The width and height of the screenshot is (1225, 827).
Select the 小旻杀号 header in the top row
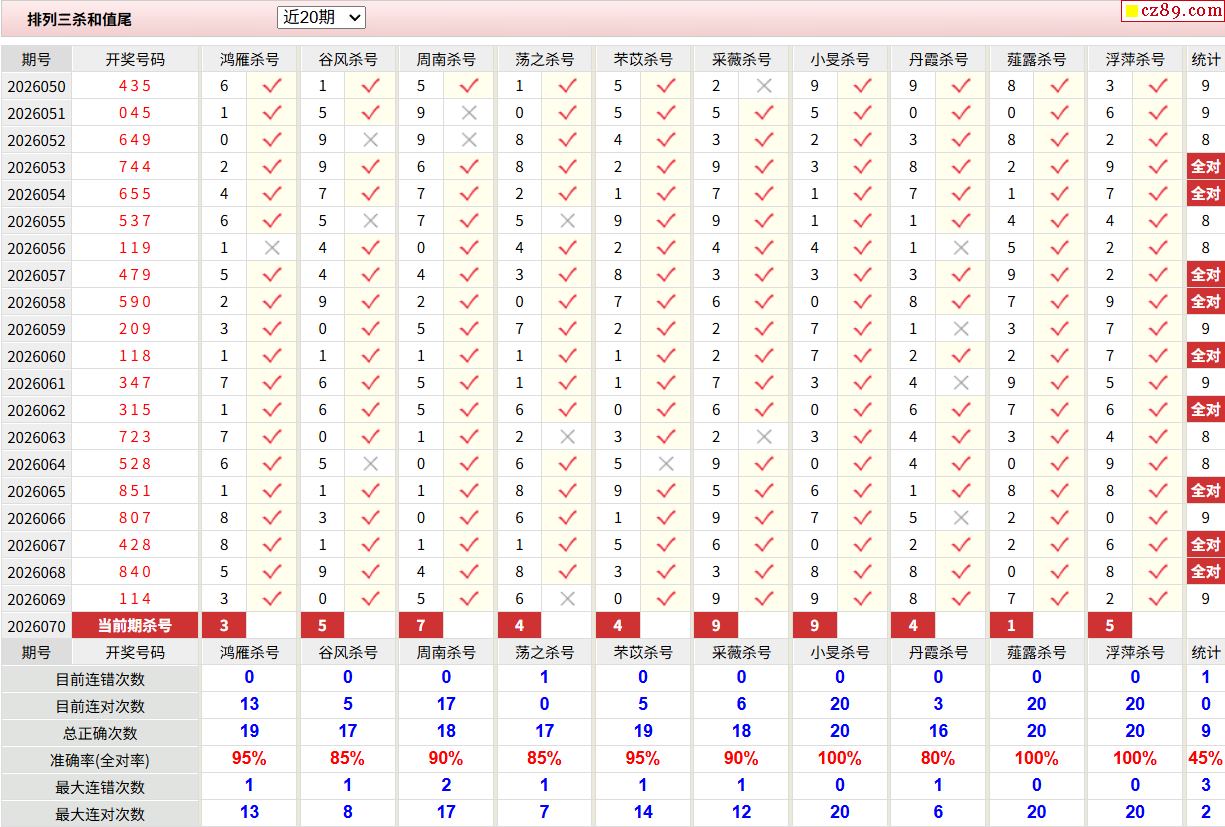pyautogui.click(x=840, y=59)
